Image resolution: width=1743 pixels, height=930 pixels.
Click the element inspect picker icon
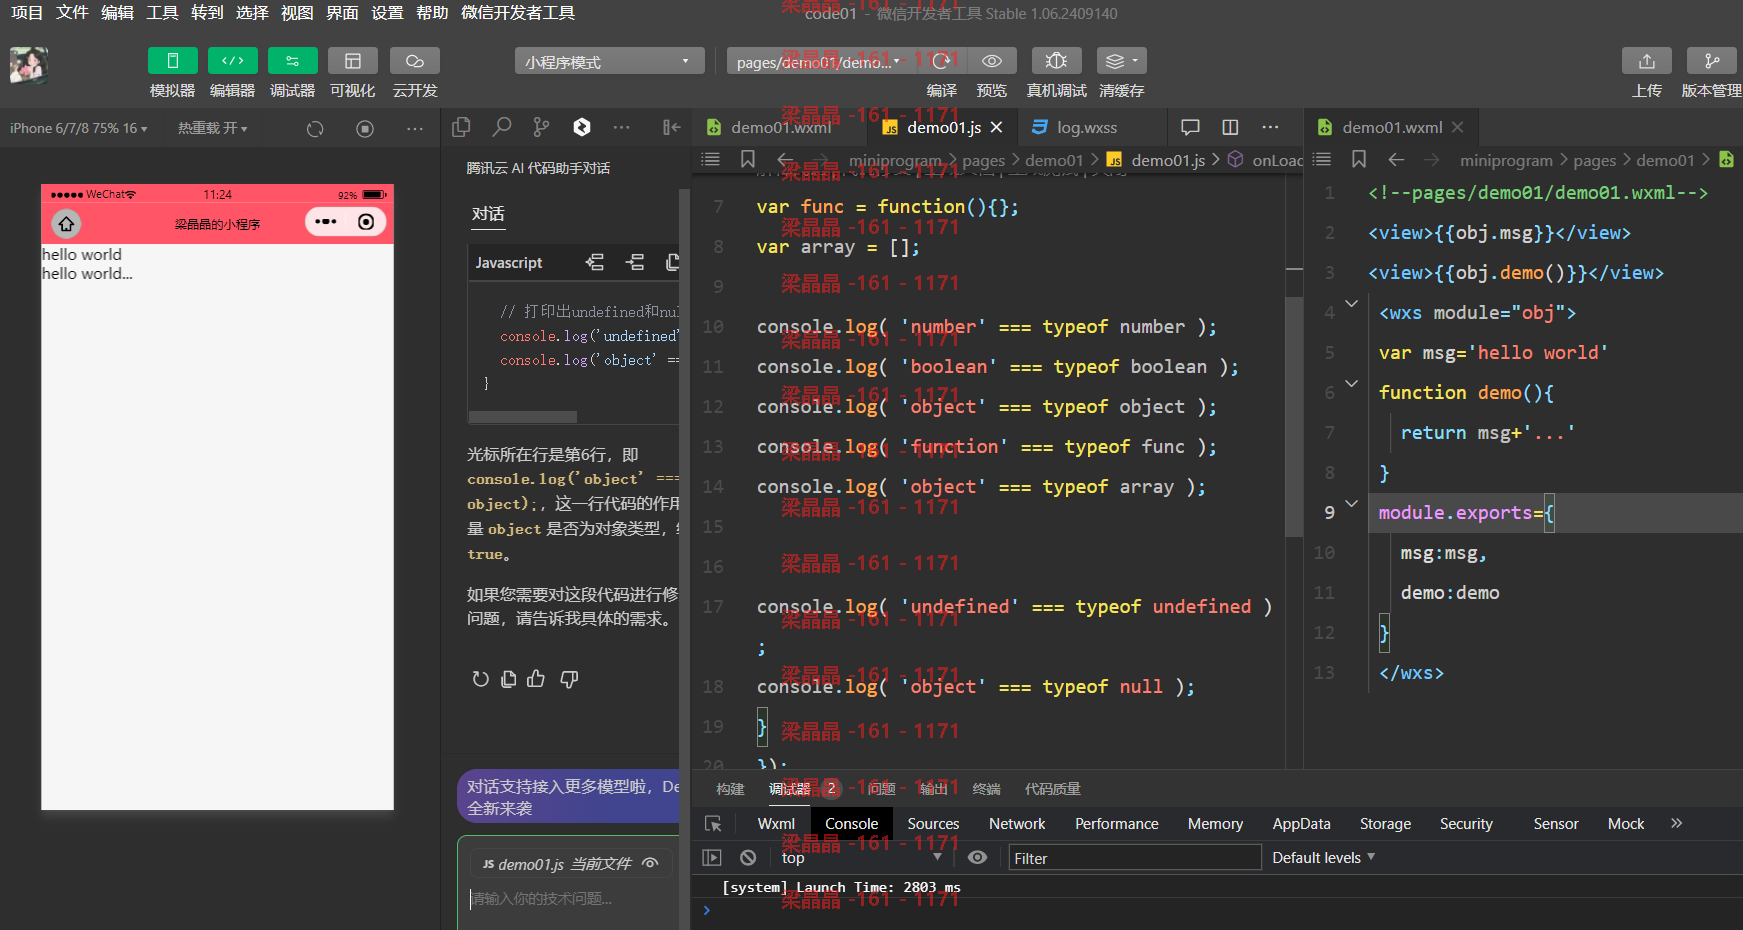point(713,823)
